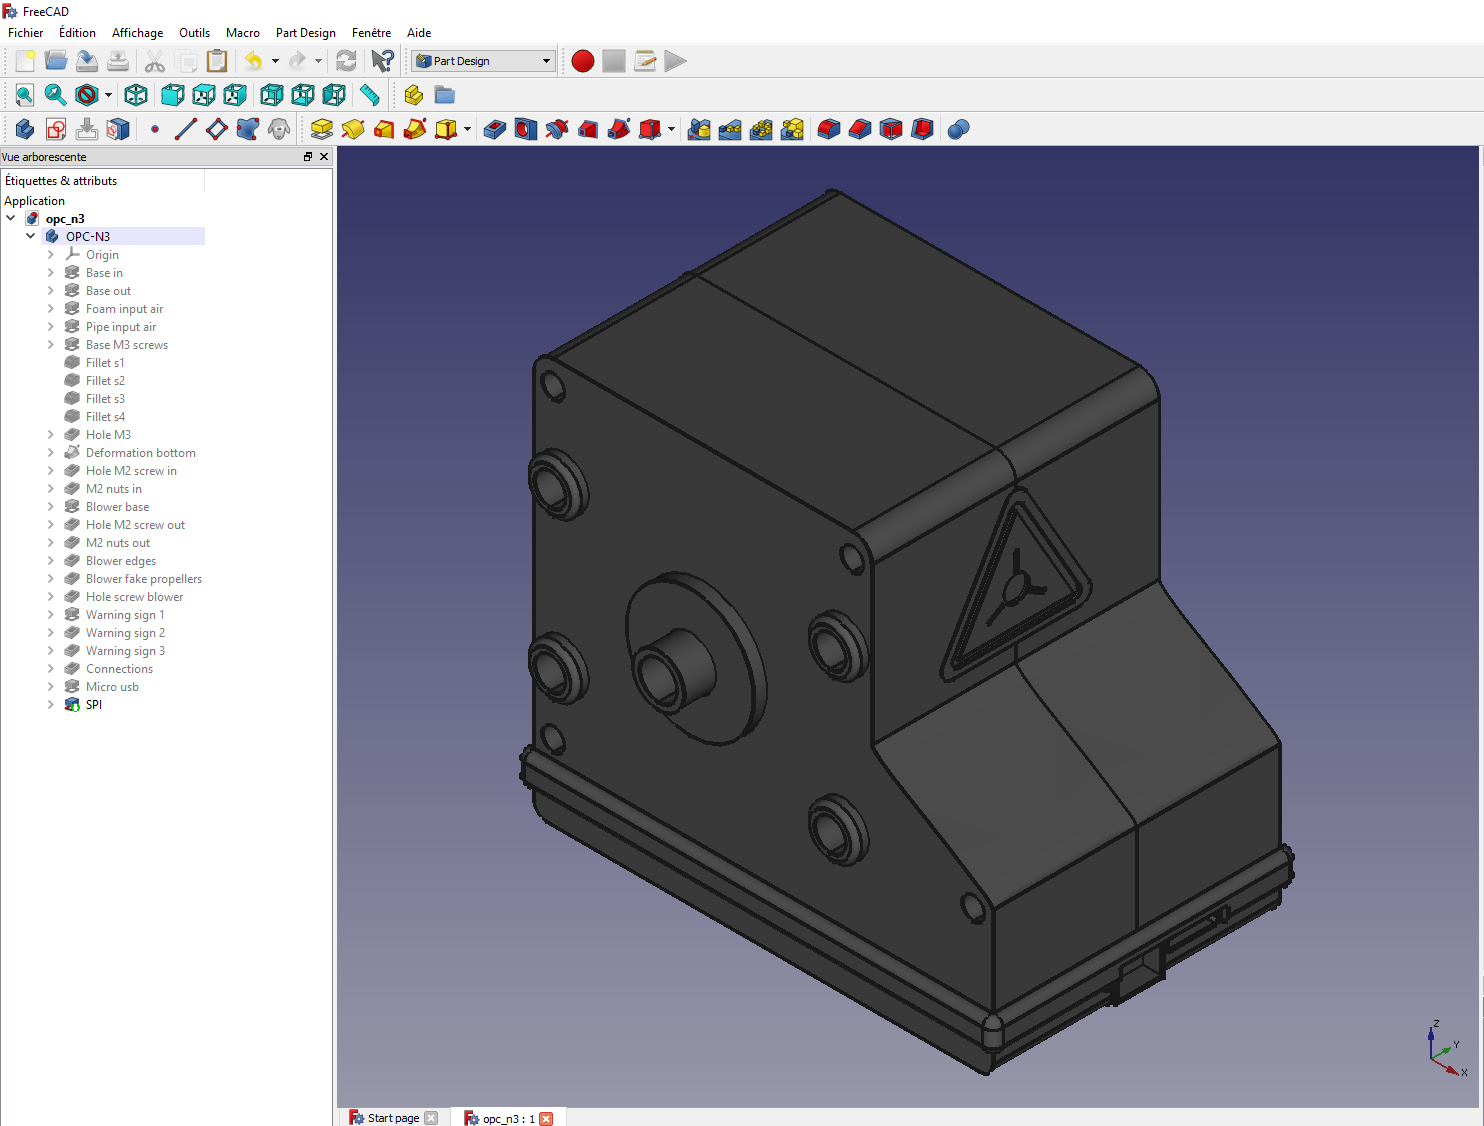1484x1126 pixels.
Task: Expand the Warning sign 1 node
Action: click(51, 614)
